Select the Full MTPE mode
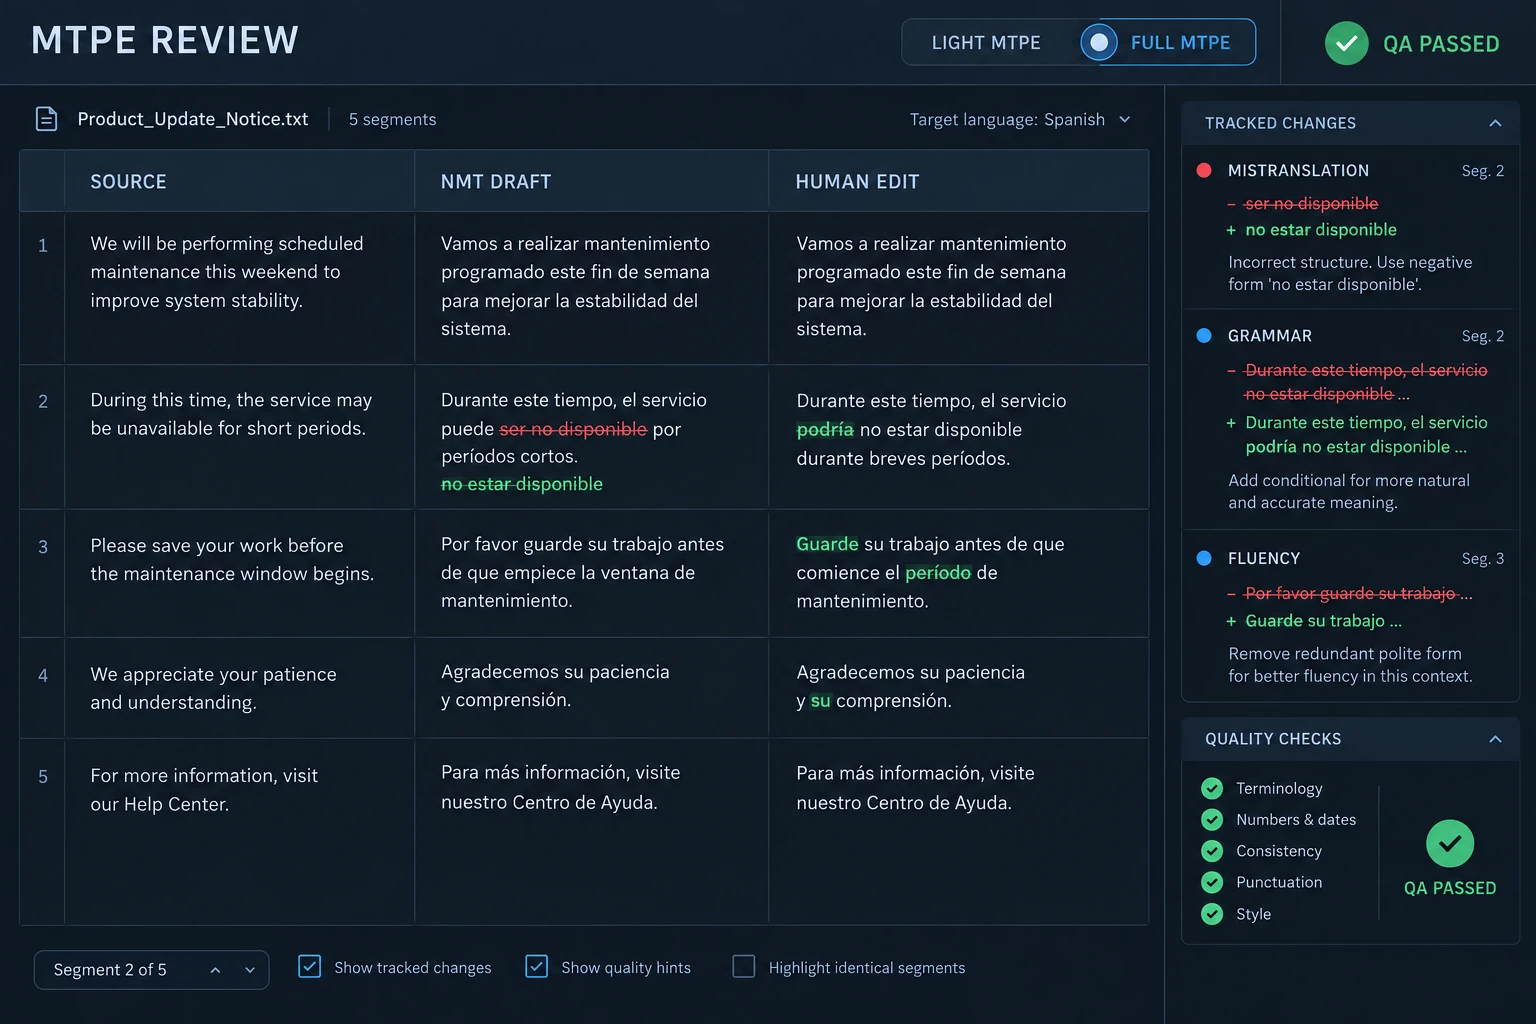Viewport: 1536px width, 1024px height. point(1167,43)
